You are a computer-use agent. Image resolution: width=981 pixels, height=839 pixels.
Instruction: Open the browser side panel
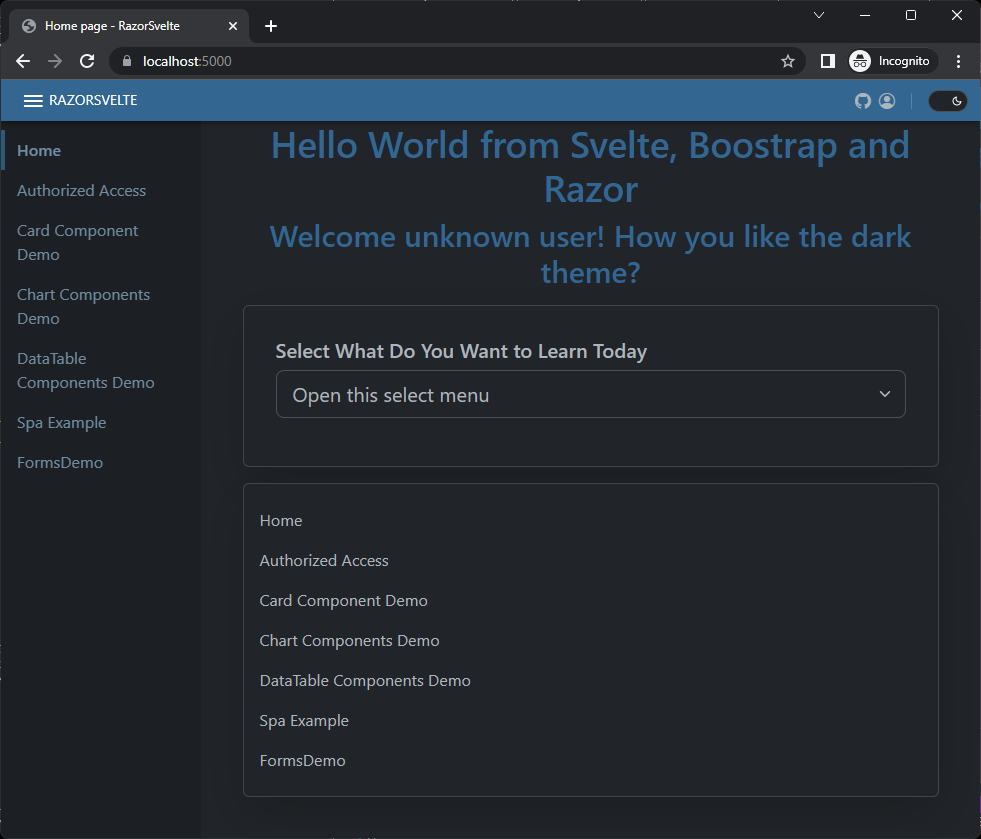pos(827,61)
